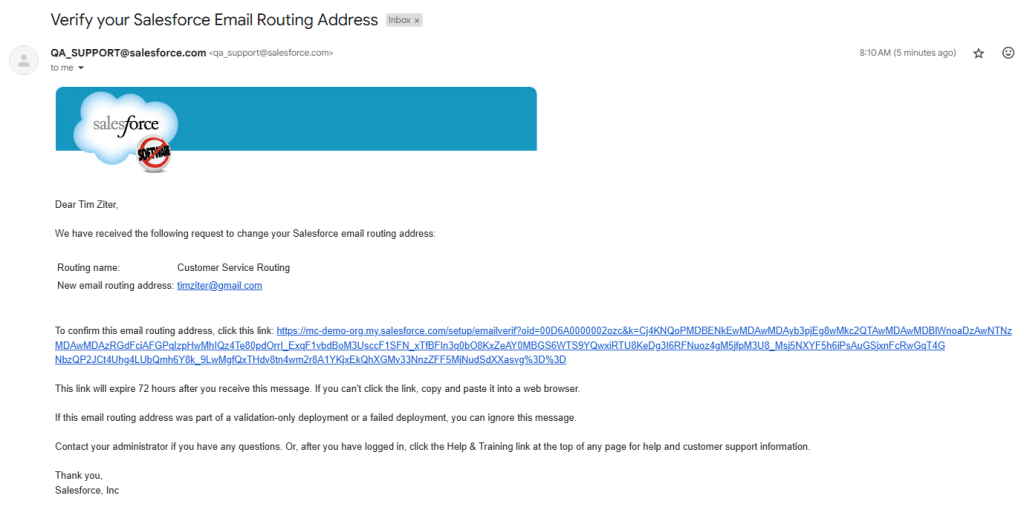1024x507 pixels.
Task: Click the sender's profile avatar
Action: pyautogui.click(x=23, y=60)
